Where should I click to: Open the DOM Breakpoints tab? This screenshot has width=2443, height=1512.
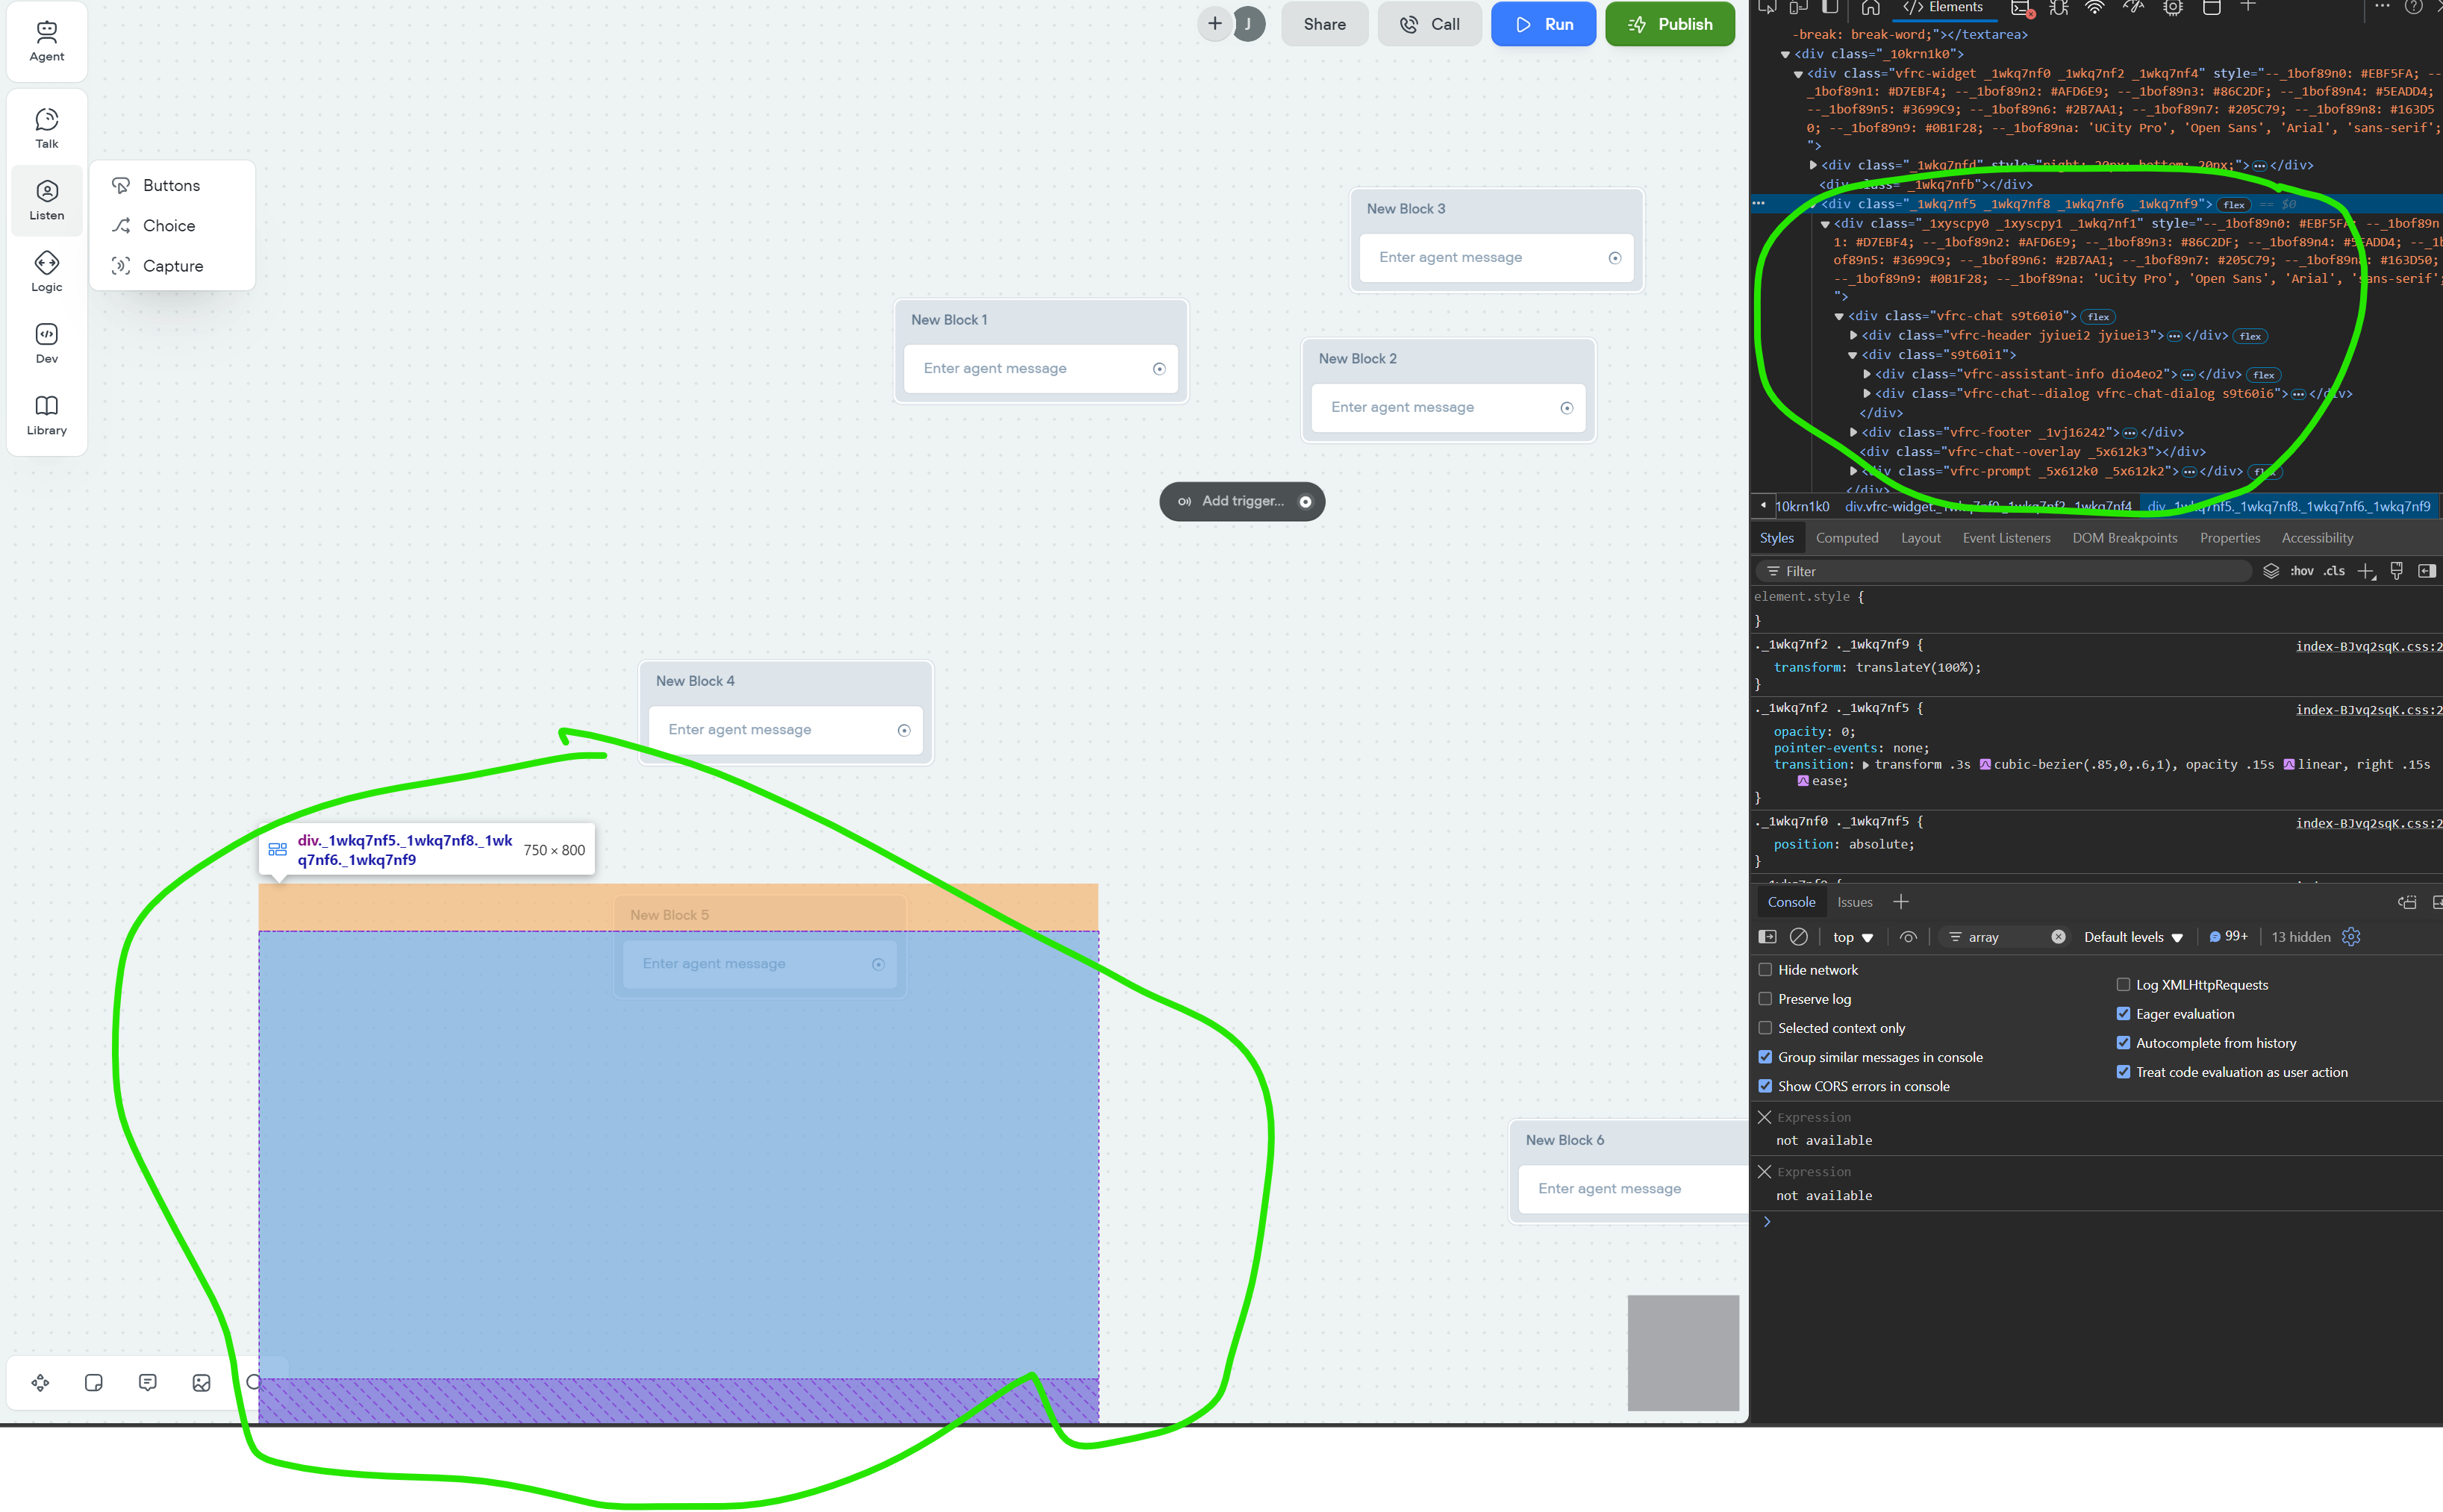pos(2124,538)
